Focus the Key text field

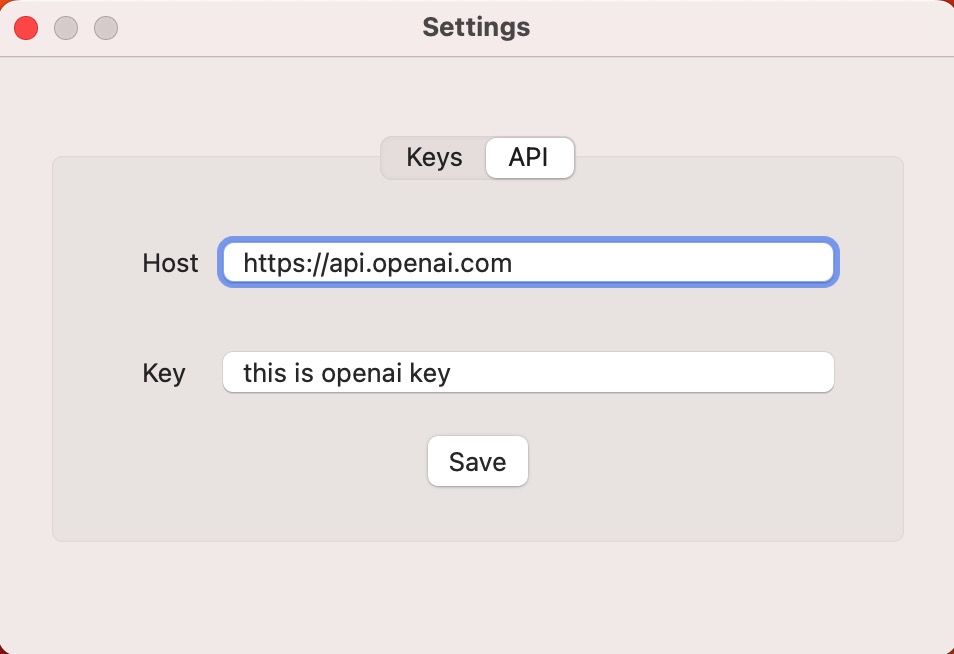tap(528, 372)
